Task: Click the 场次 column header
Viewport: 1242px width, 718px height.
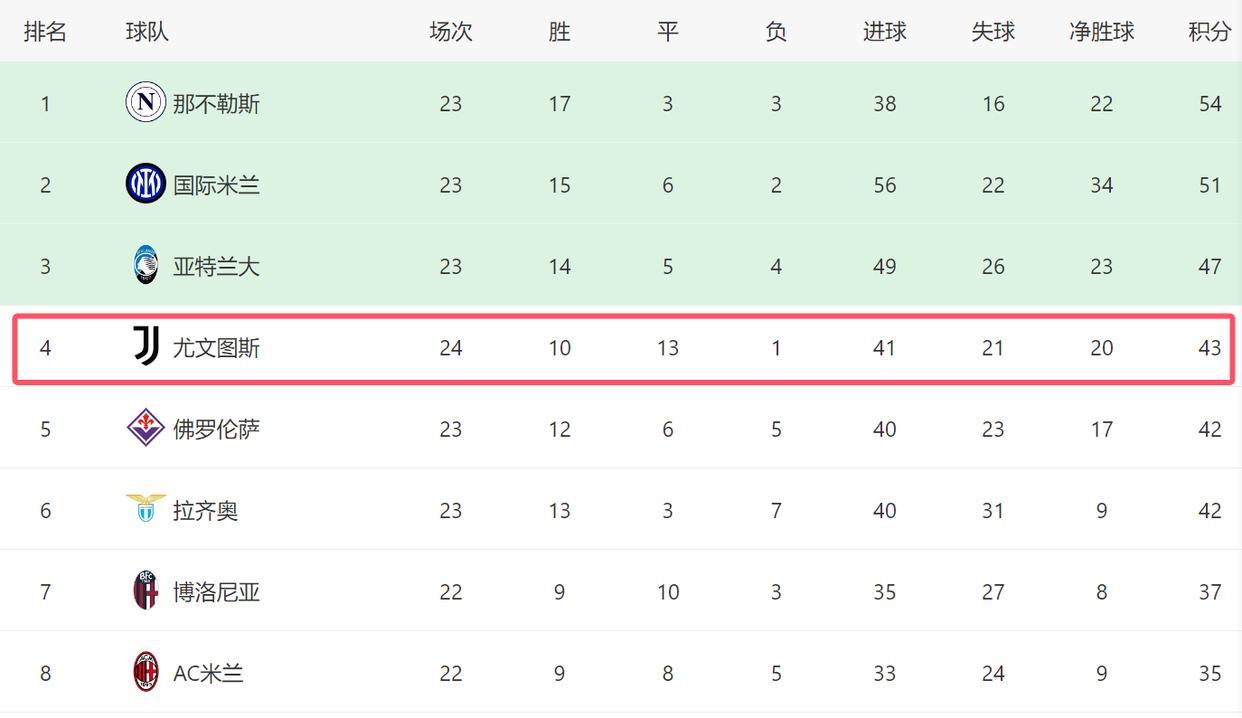Action: tap(450, 32)
